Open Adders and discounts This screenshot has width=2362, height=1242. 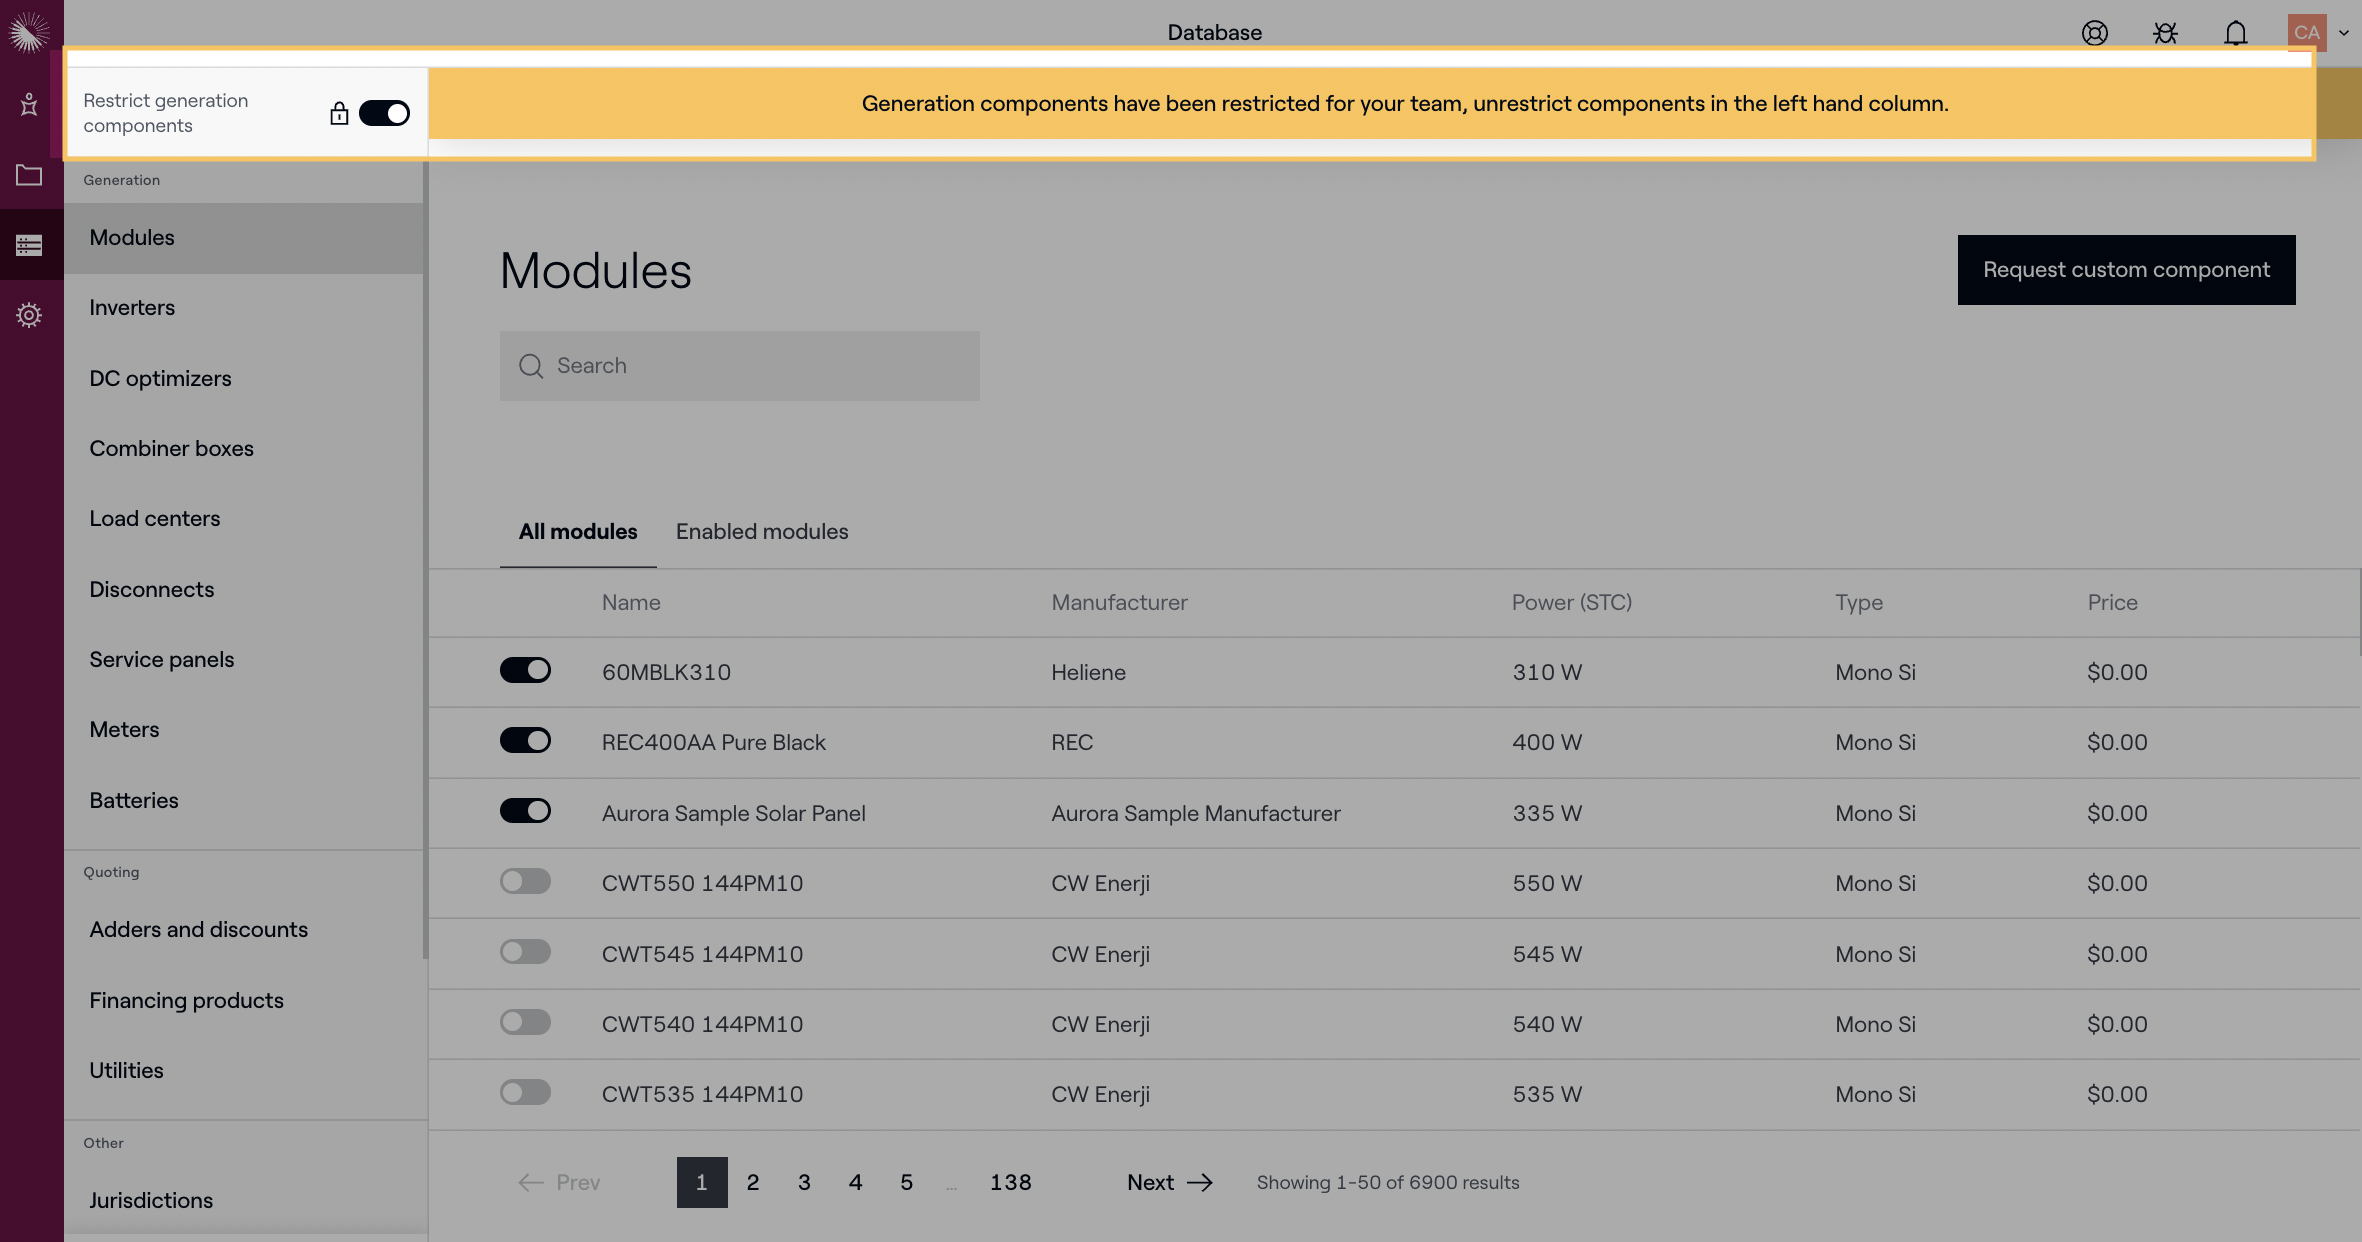244,930
